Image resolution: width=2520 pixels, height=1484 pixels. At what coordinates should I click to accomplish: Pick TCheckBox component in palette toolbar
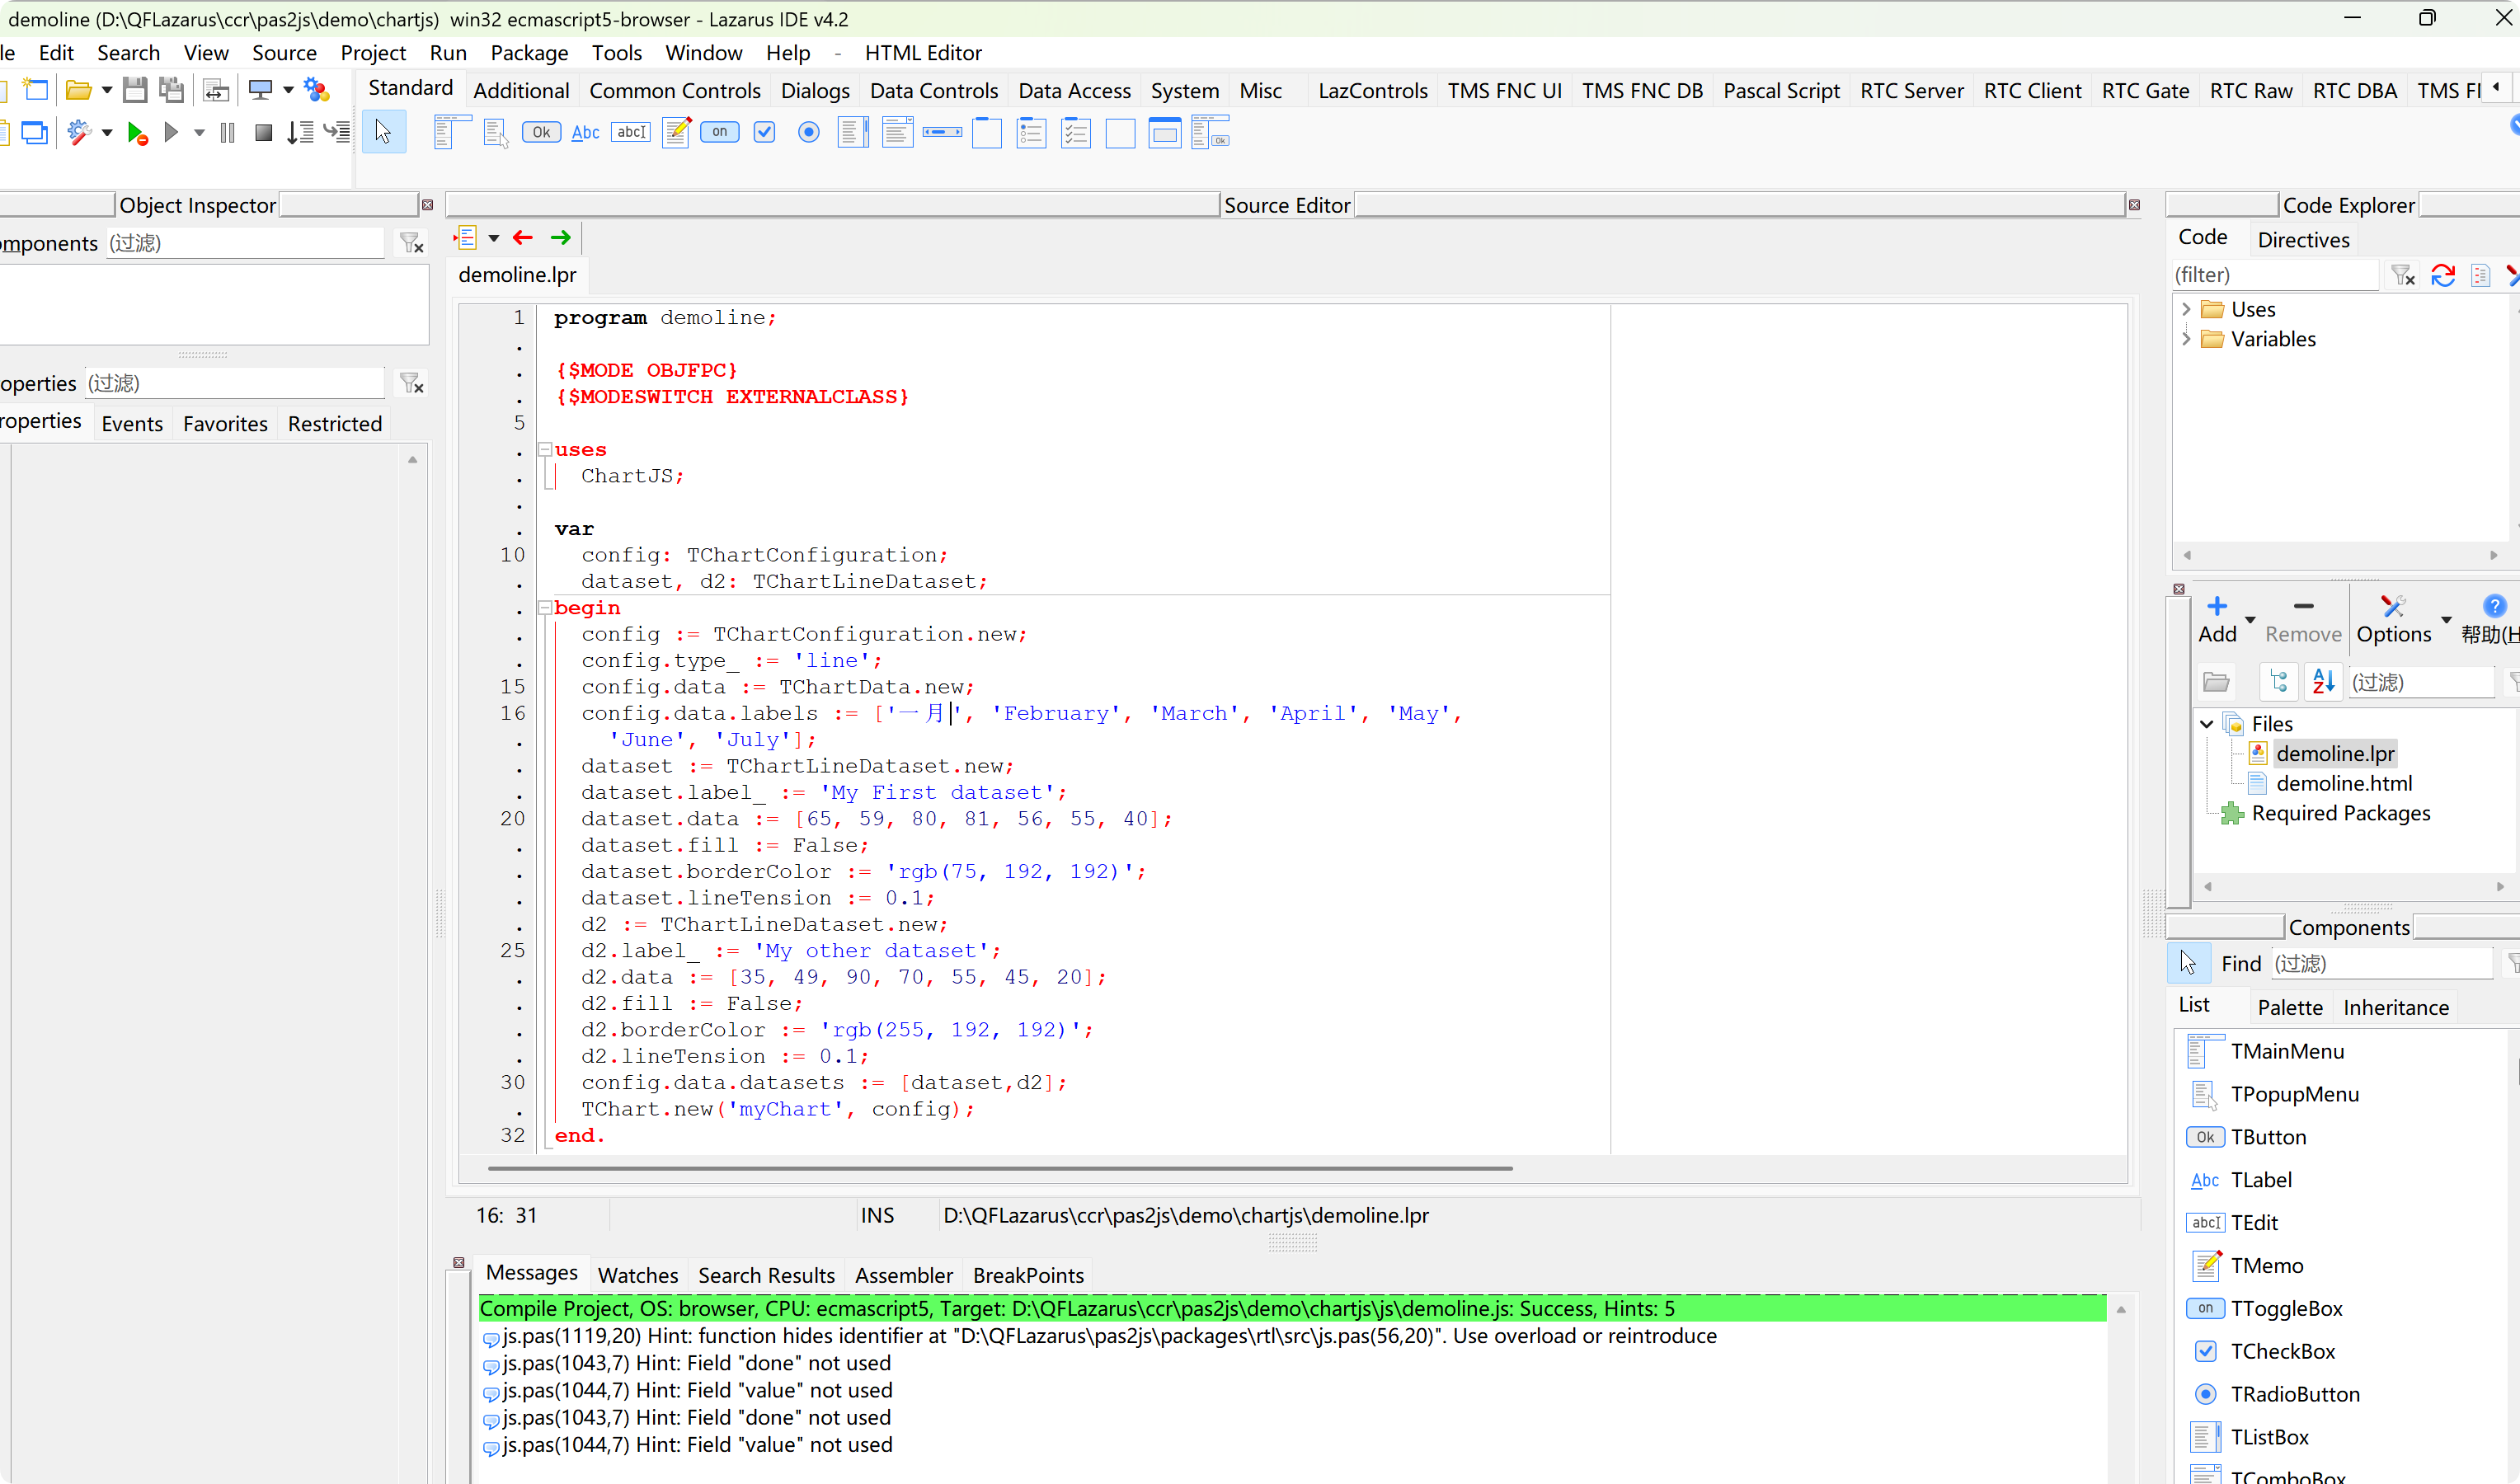[x=765, y=132]
